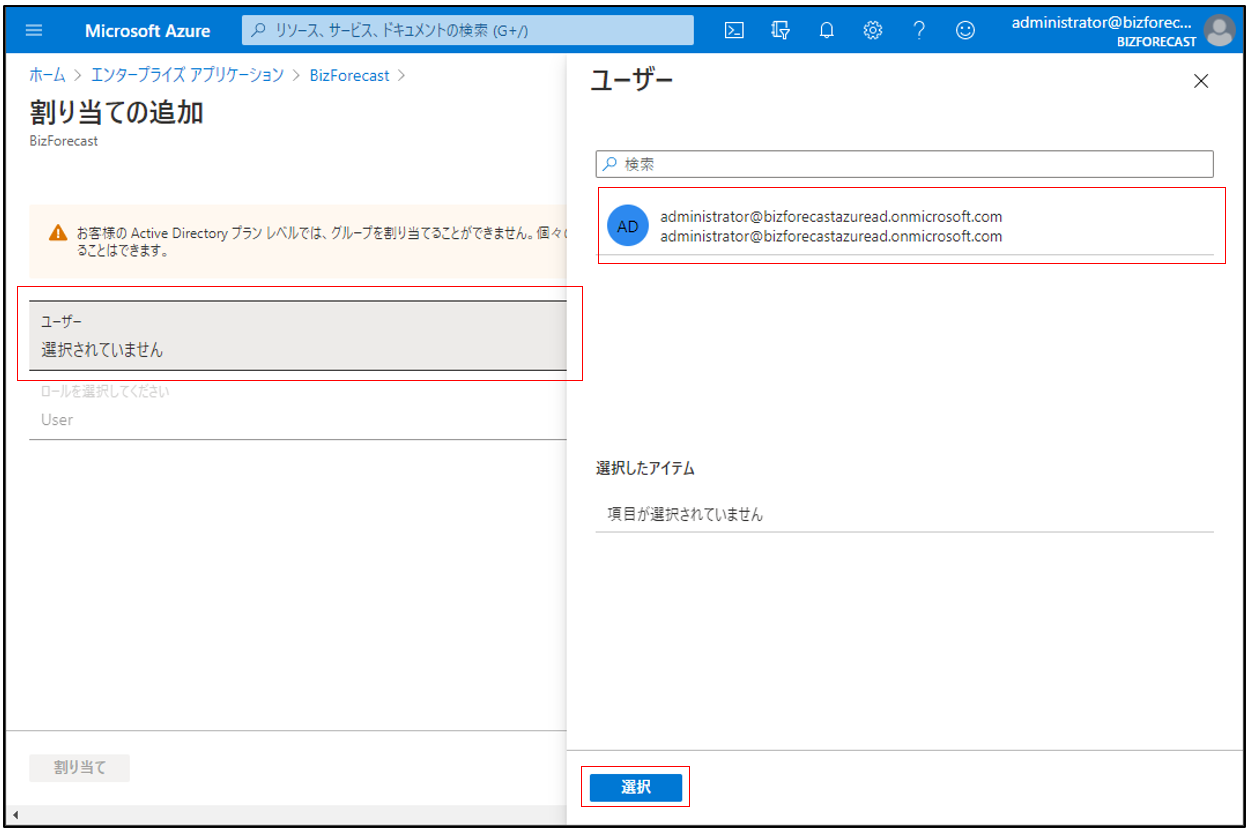Click the ユーザー 選択されていません row
Viewport: 1249px width, 831px height.
pos(298,336)
